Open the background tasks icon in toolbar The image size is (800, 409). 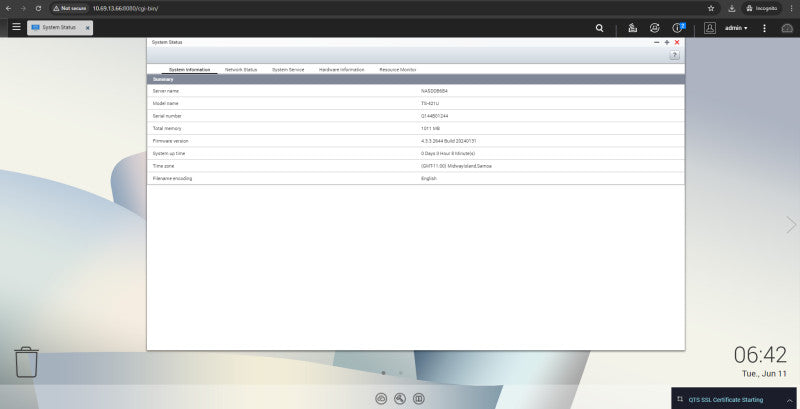coord(633,28)
